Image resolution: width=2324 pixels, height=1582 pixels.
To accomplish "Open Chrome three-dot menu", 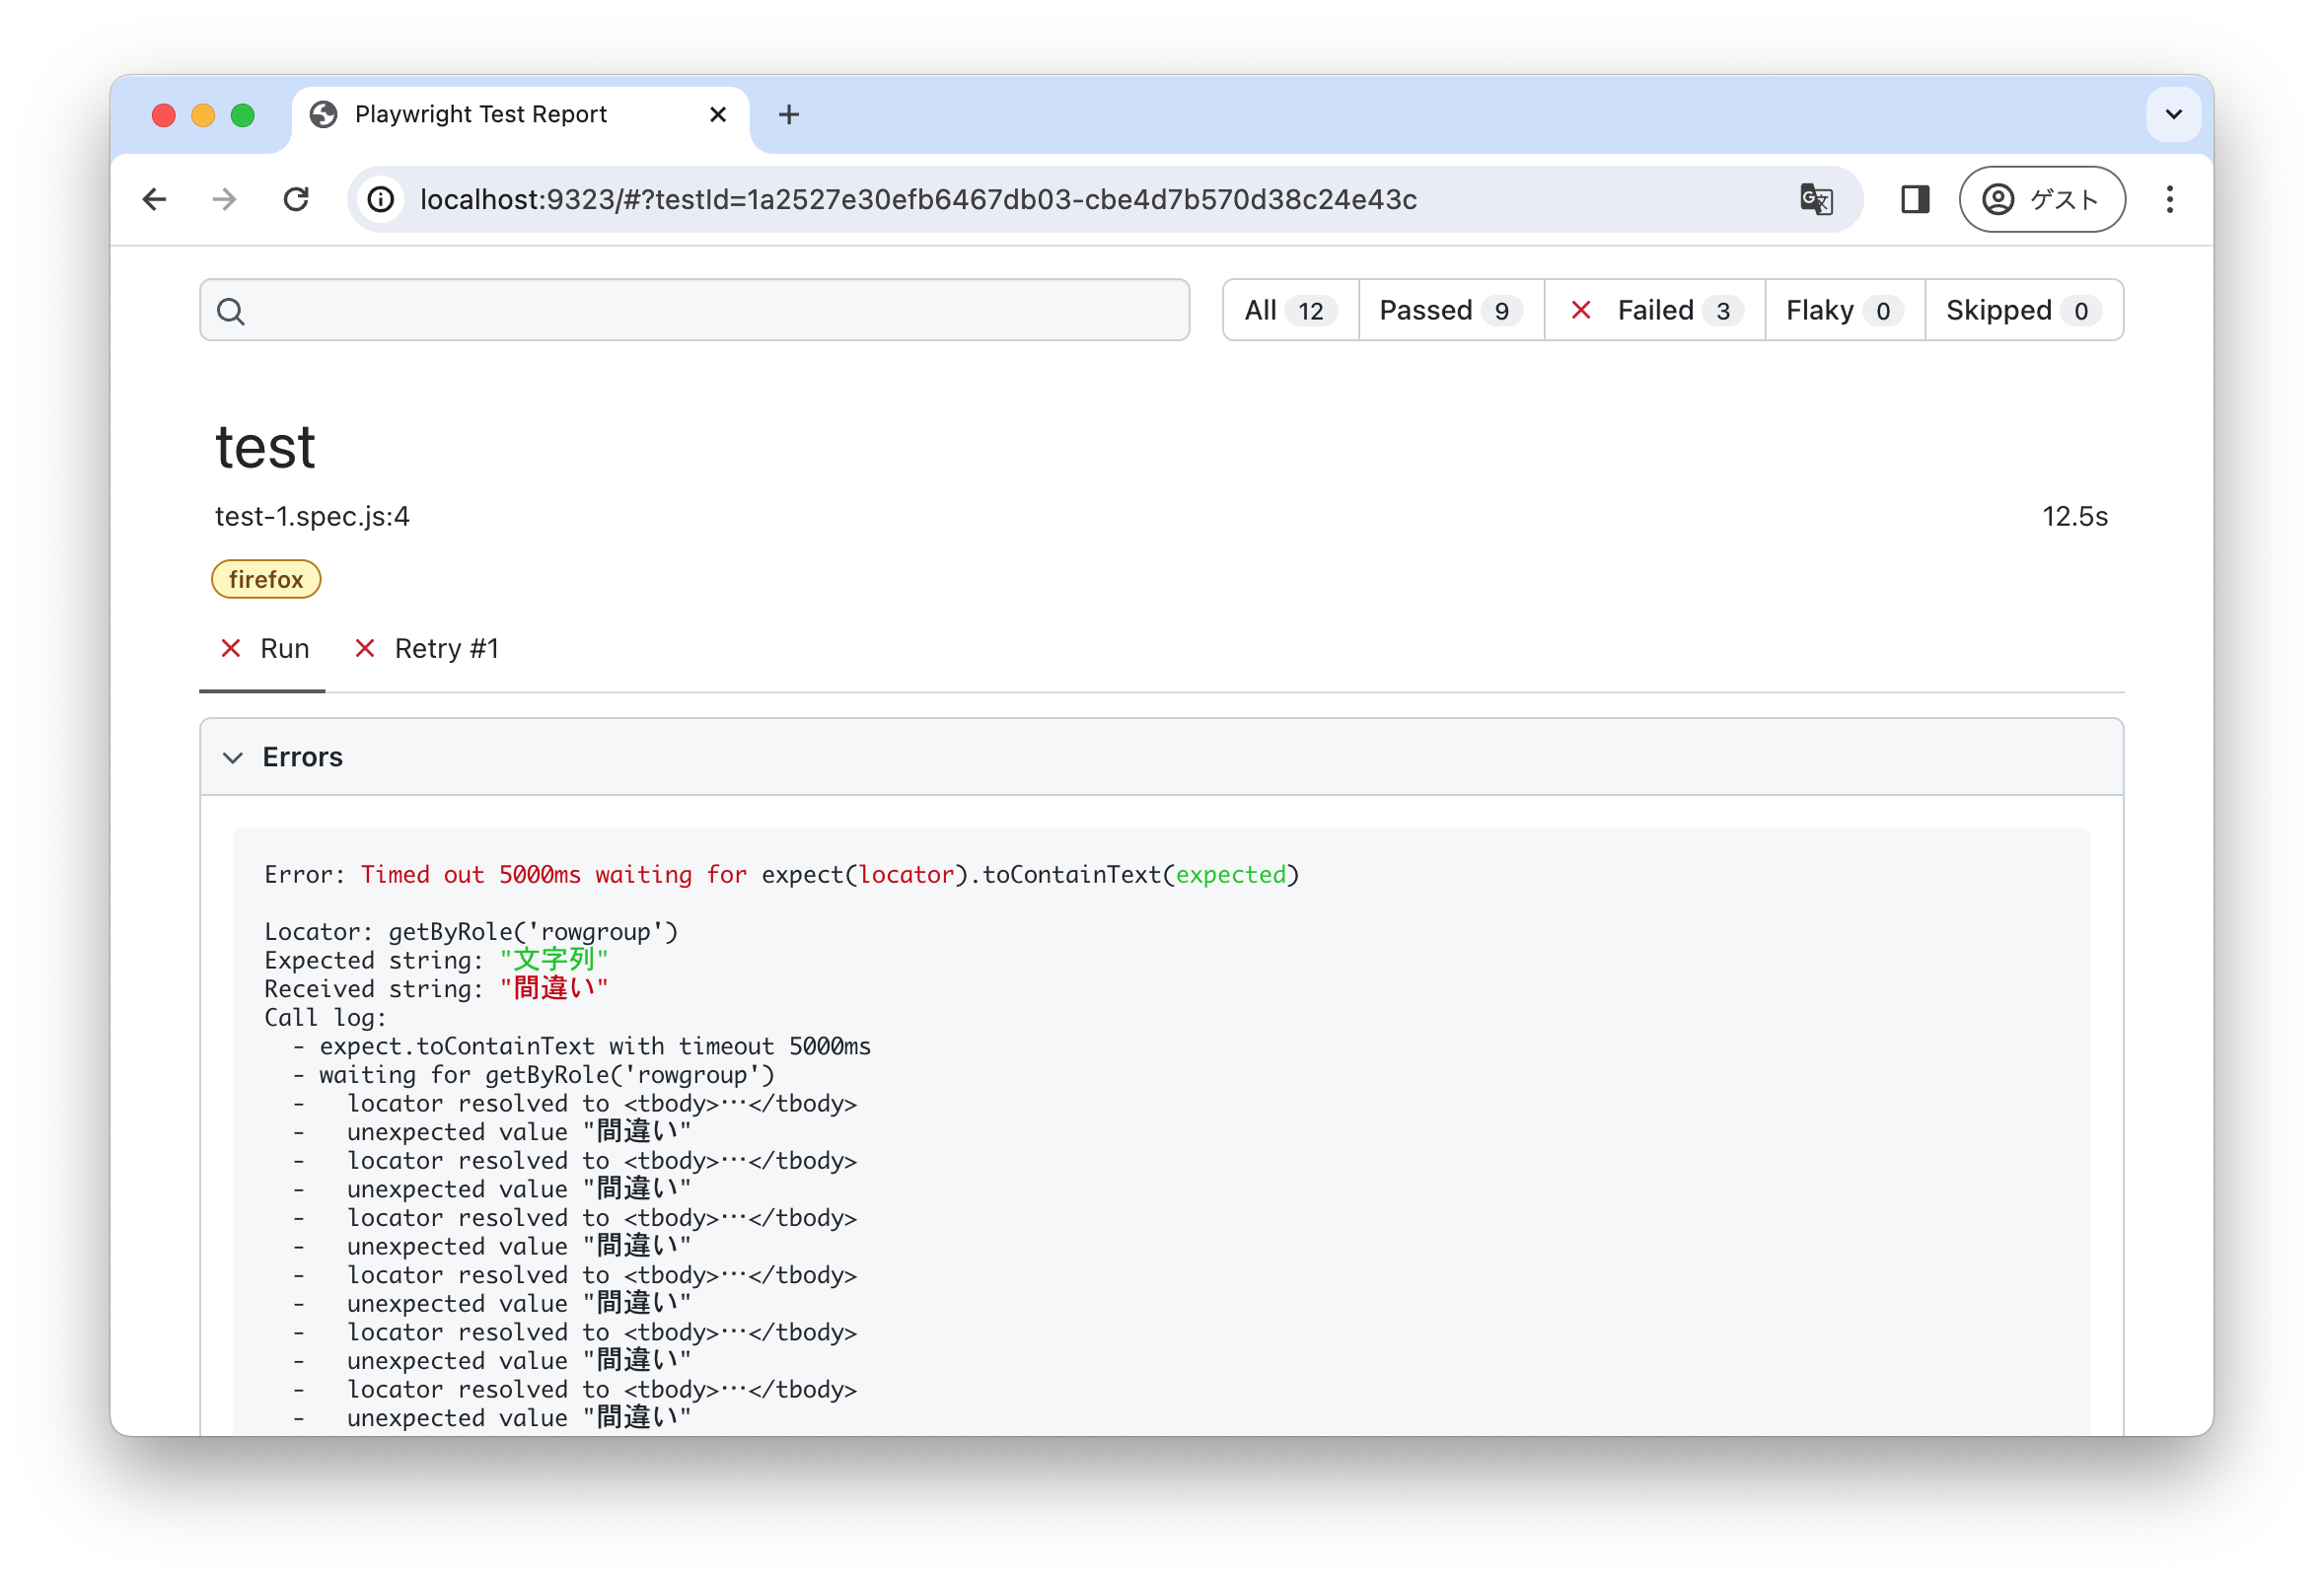I will [2169, 199].
